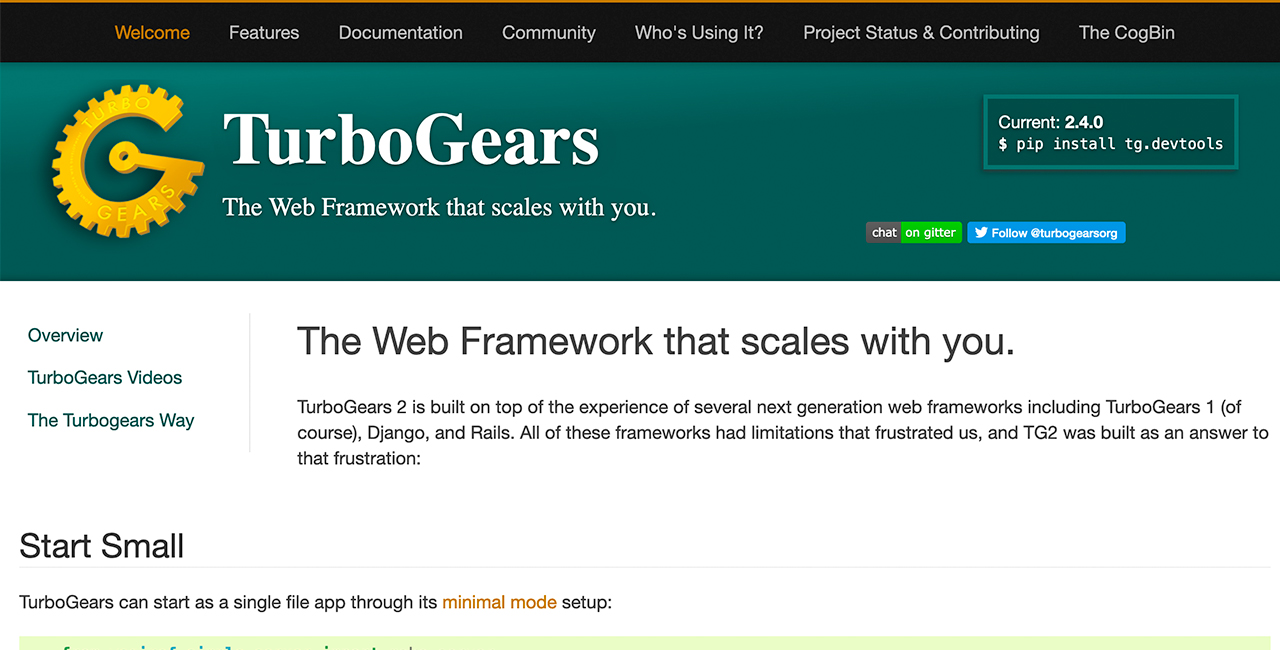The height and width of the screenshot is (650, 1280).
Task: Follow the minimal mode link
Action: [x=499, y=603]
